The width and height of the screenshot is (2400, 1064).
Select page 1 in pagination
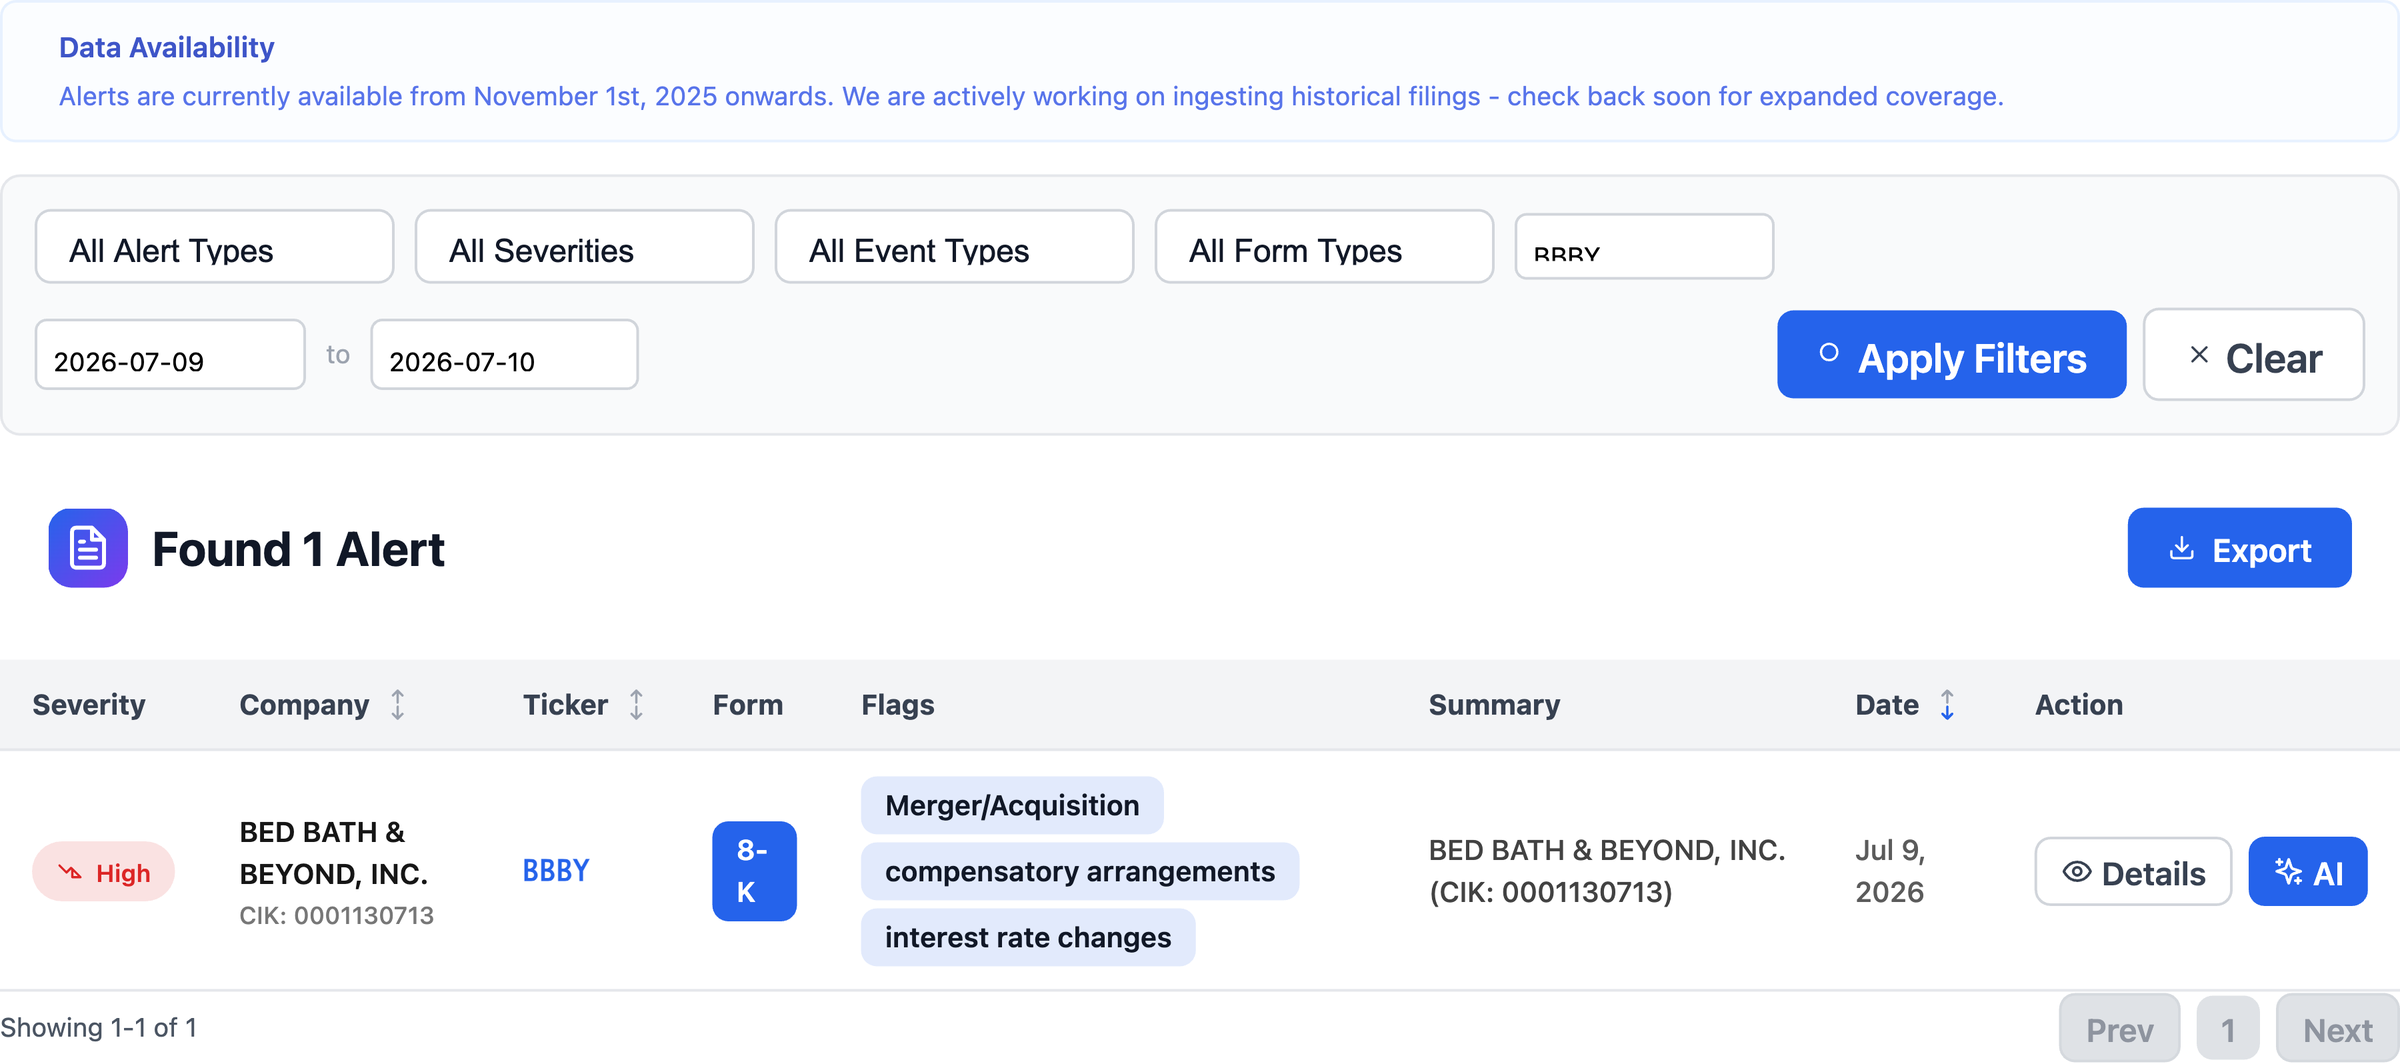[x=2228, y=1029]
